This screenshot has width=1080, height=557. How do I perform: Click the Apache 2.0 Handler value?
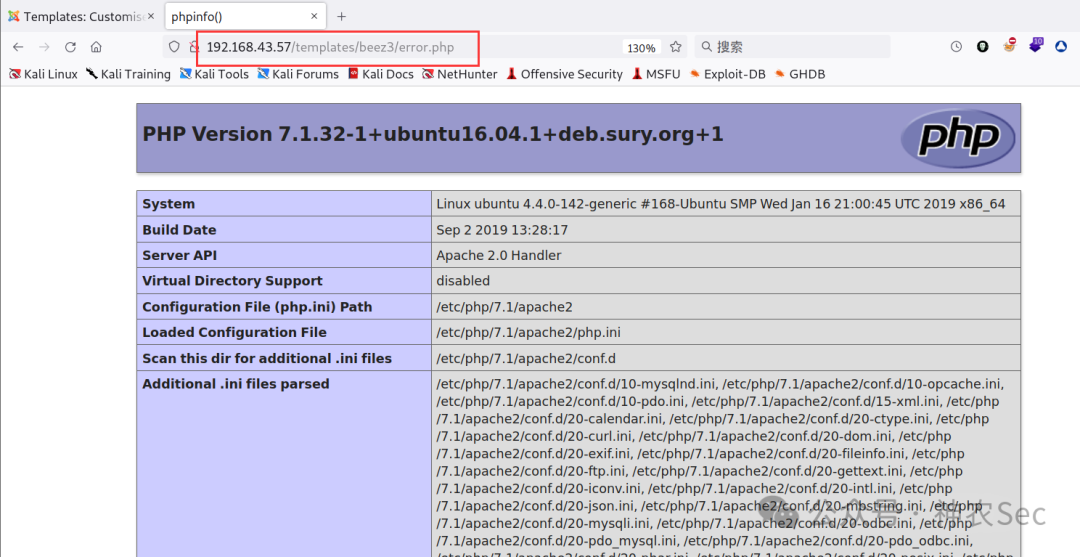499,255
